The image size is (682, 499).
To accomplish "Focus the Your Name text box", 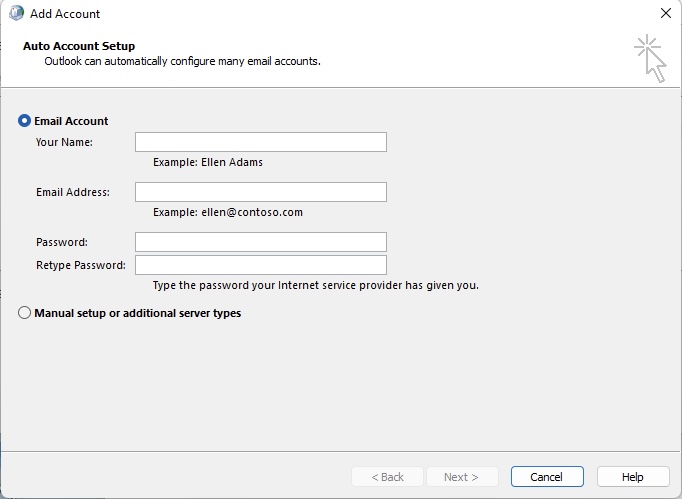I will coord(261,142).
